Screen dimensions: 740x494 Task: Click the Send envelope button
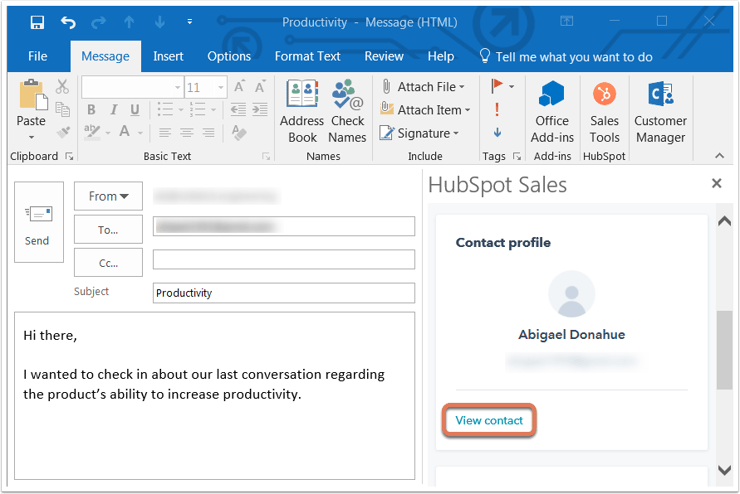pyautogui.click(x=39, y=222)
